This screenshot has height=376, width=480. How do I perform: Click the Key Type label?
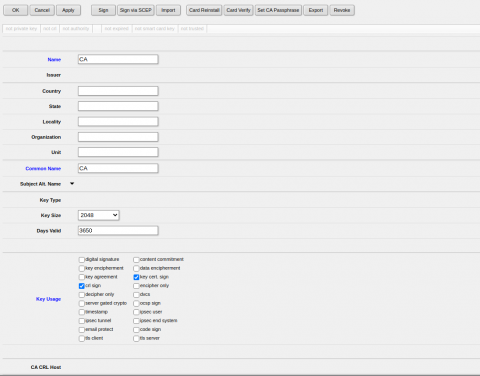(x=50, y=200)
